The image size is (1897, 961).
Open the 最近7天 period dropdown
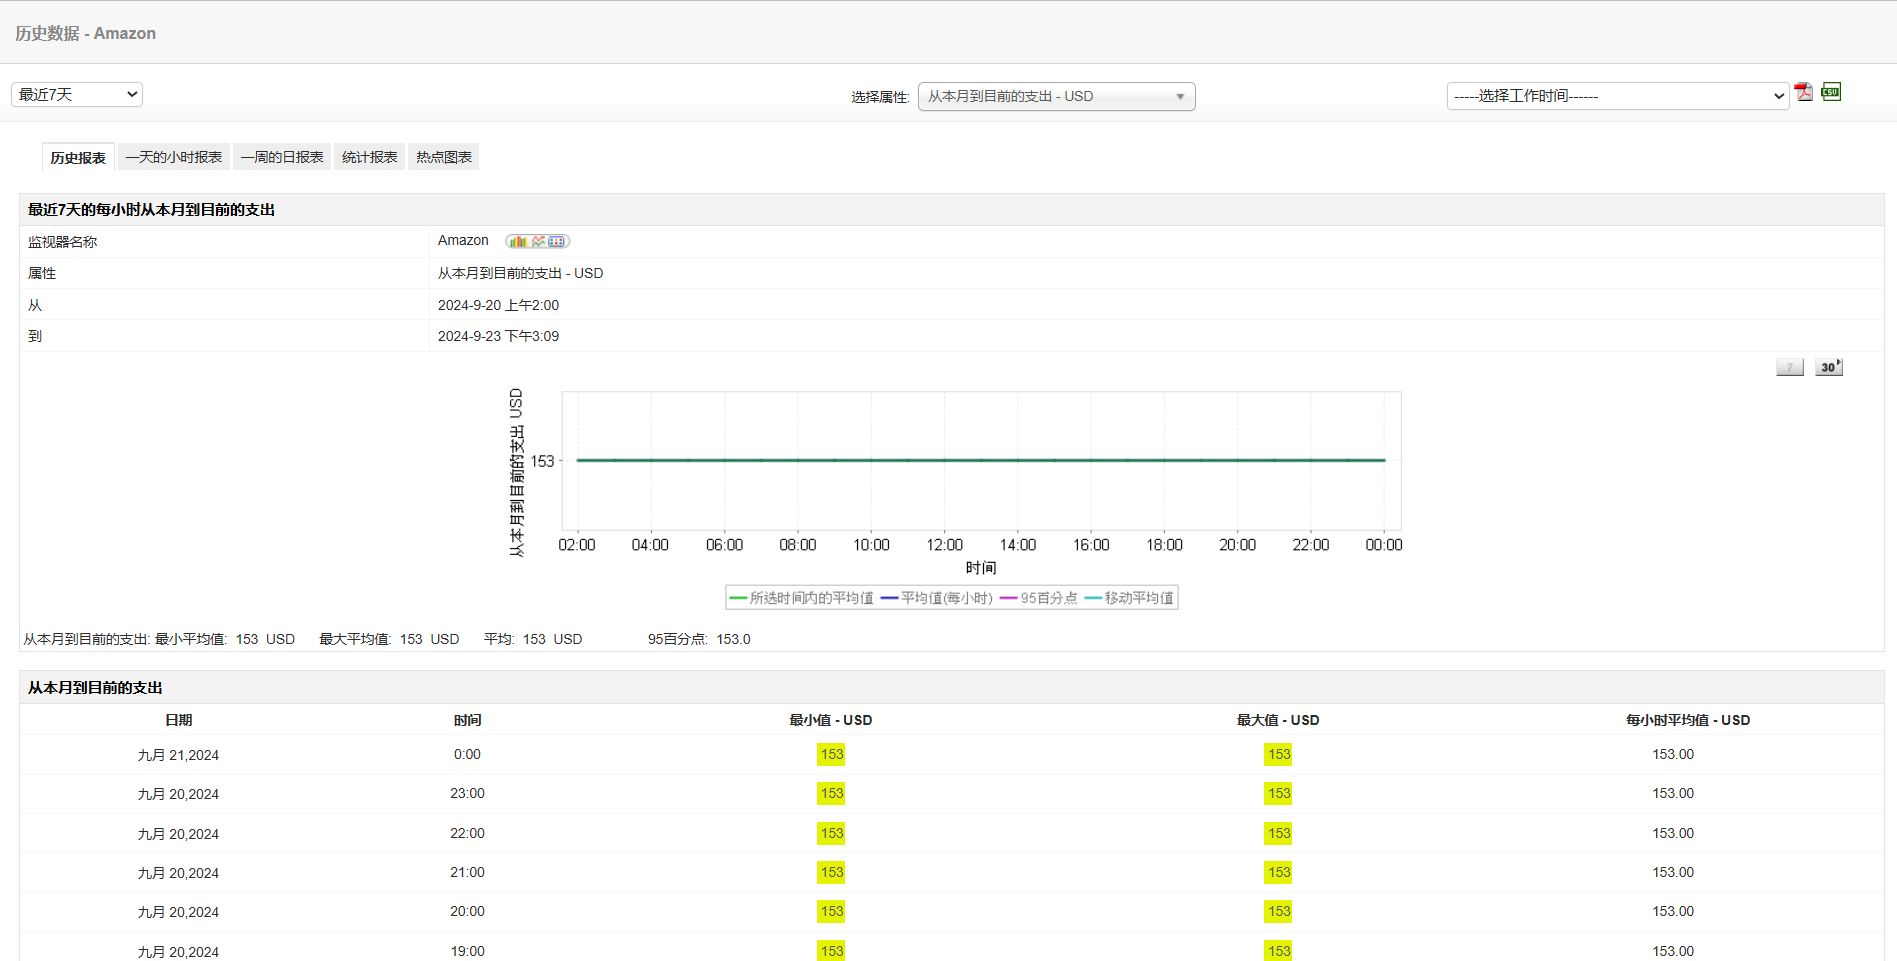(x=77, y=94)
